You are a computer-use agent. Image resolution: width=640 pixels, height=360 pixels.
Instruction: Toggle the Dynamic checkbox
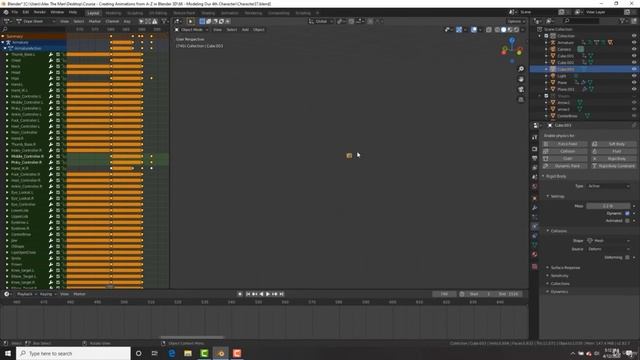point(627,213)
